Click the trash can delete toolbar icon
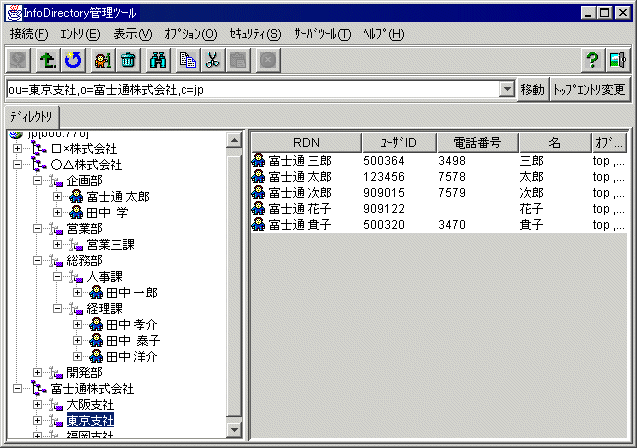 click(128, 61)
